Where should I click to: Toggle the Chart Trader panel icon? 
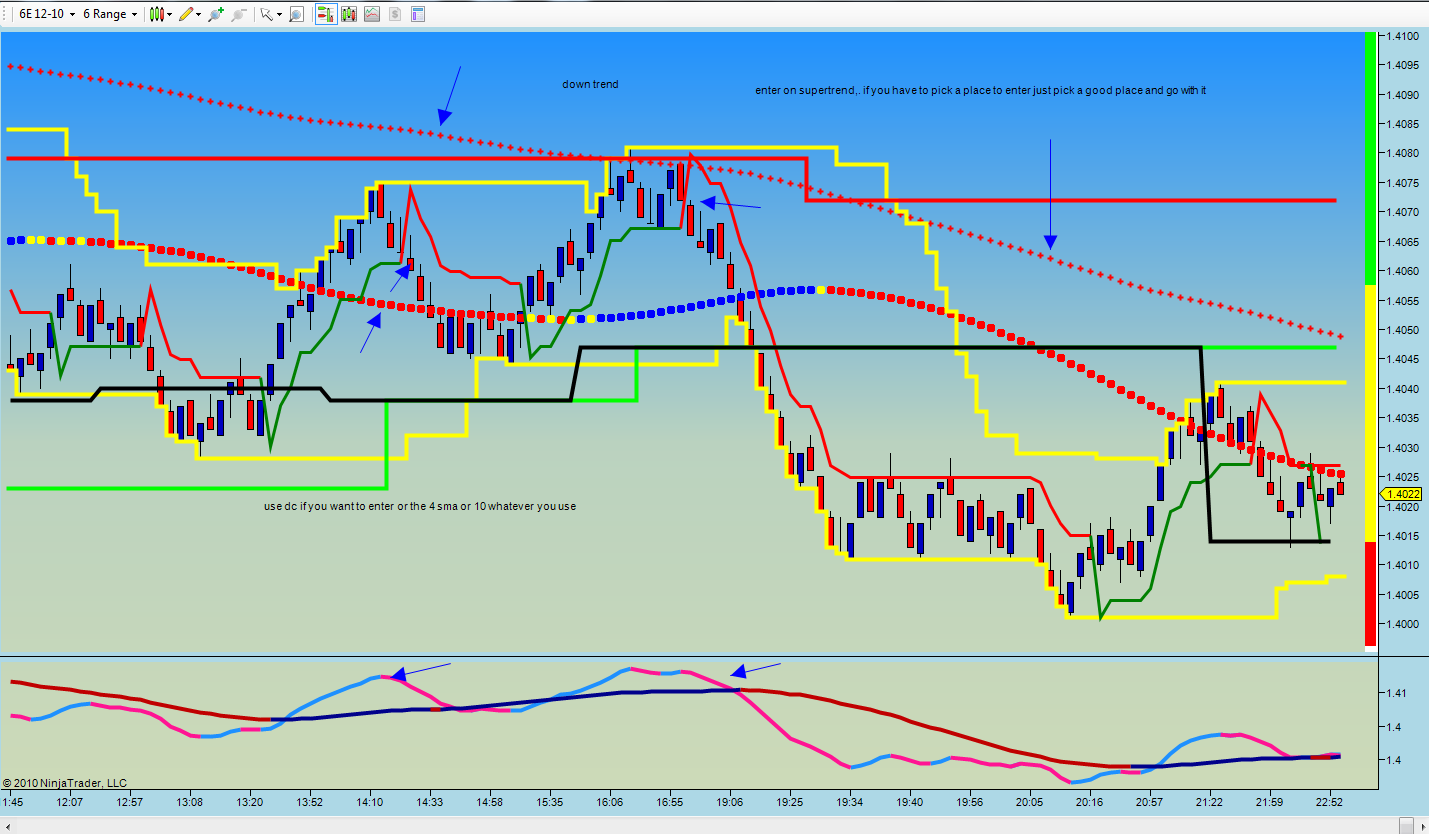[325, 14]
